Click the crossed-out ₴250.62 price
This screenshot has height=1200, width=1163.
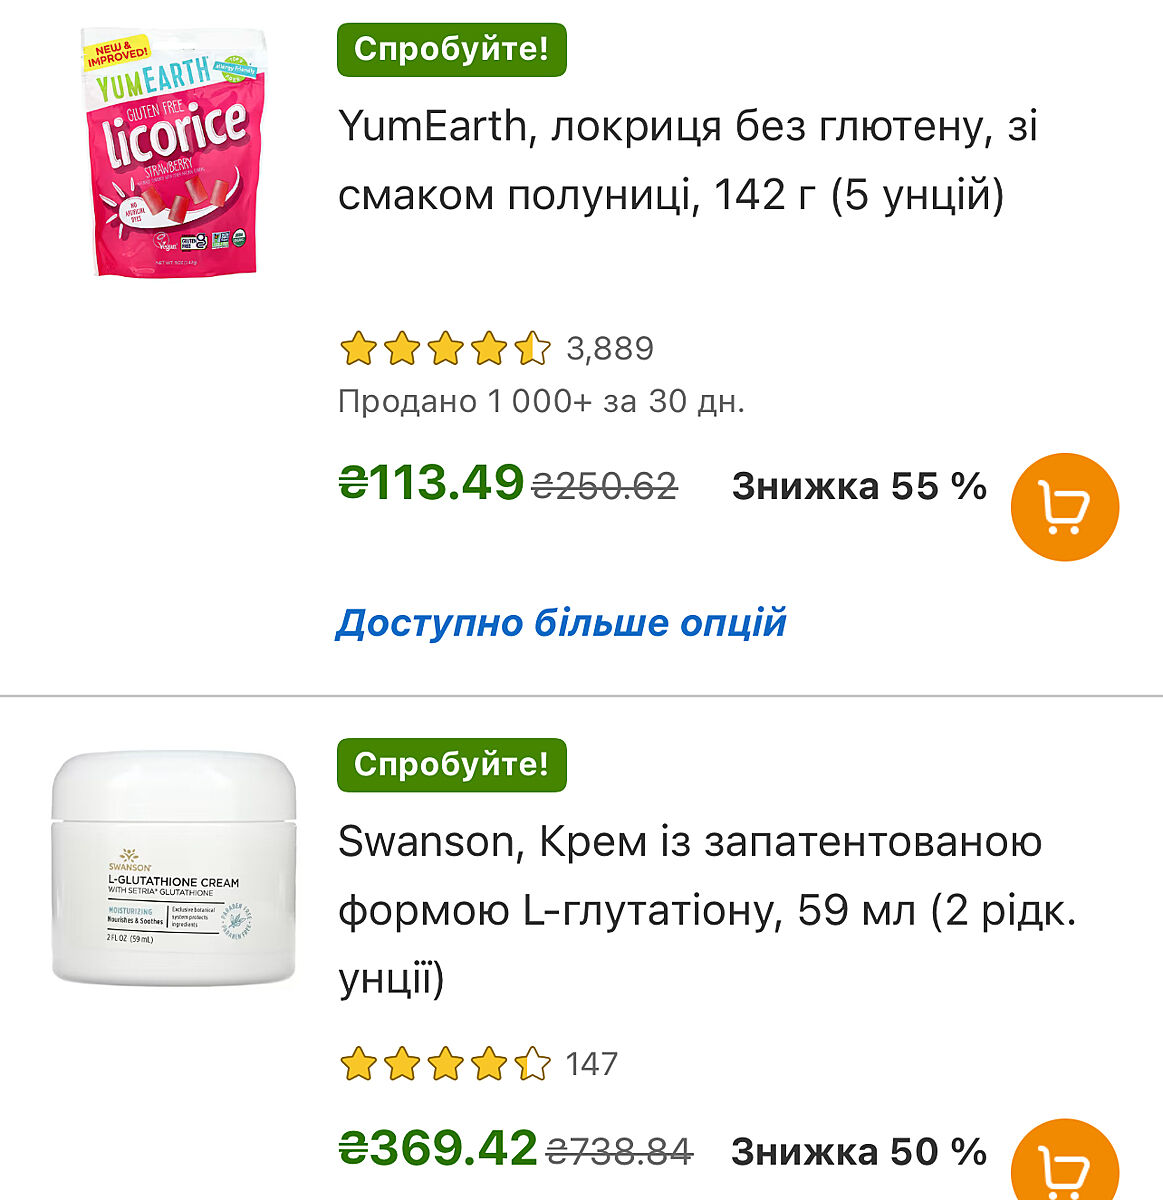(604, 487)
